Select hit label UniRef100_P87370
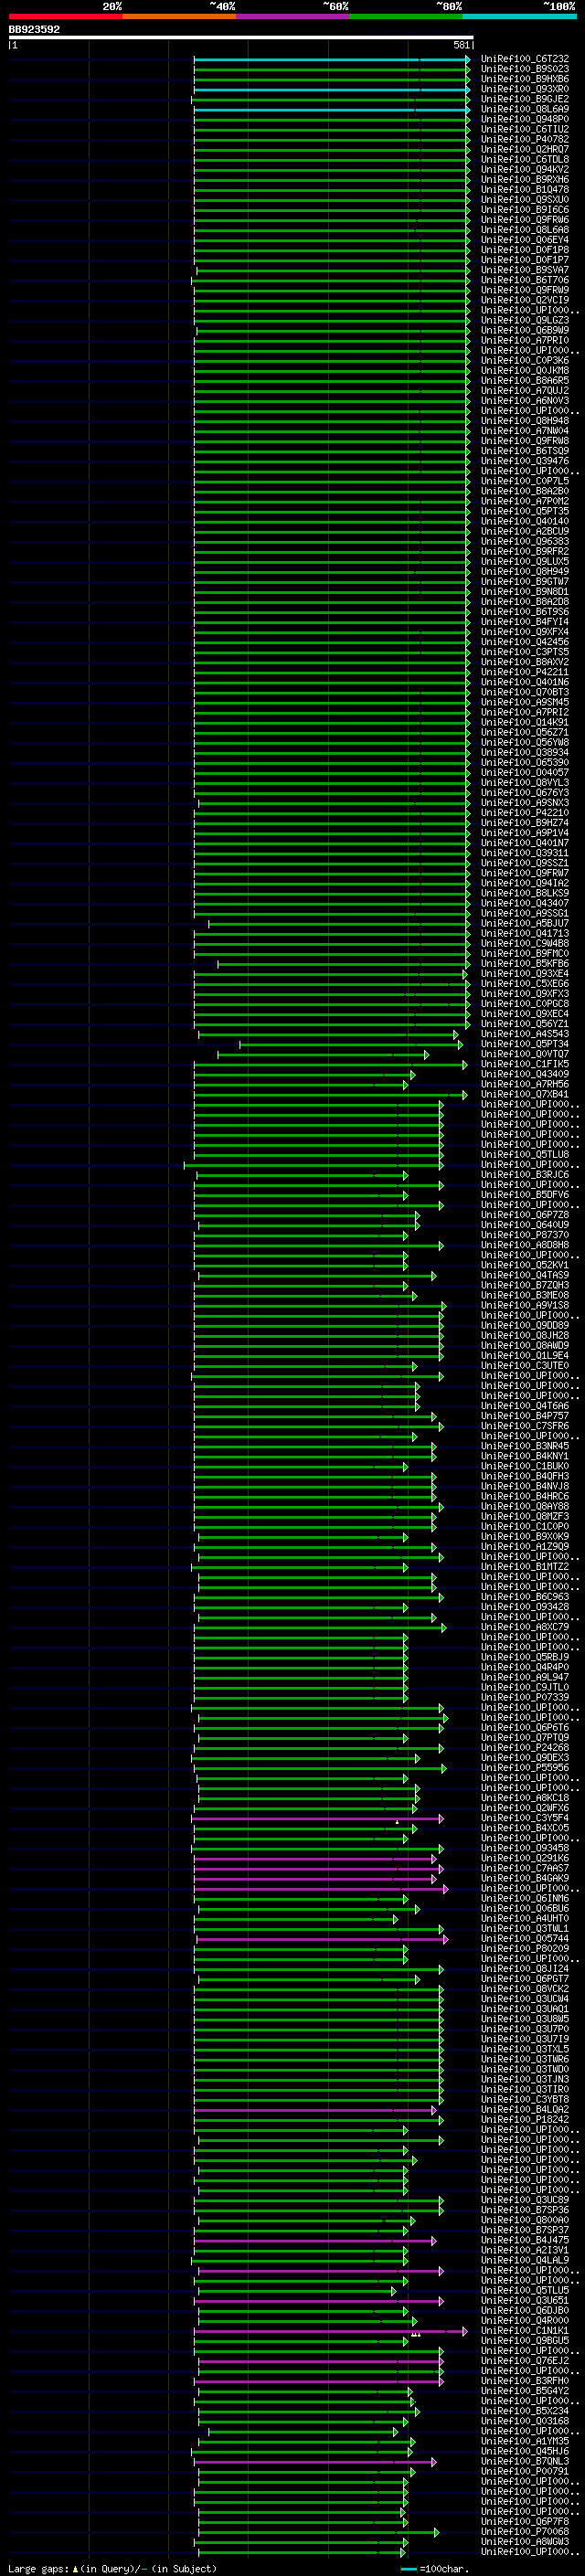The width and height of the screenshot is (585, 2576). (x=525, y=1235)
